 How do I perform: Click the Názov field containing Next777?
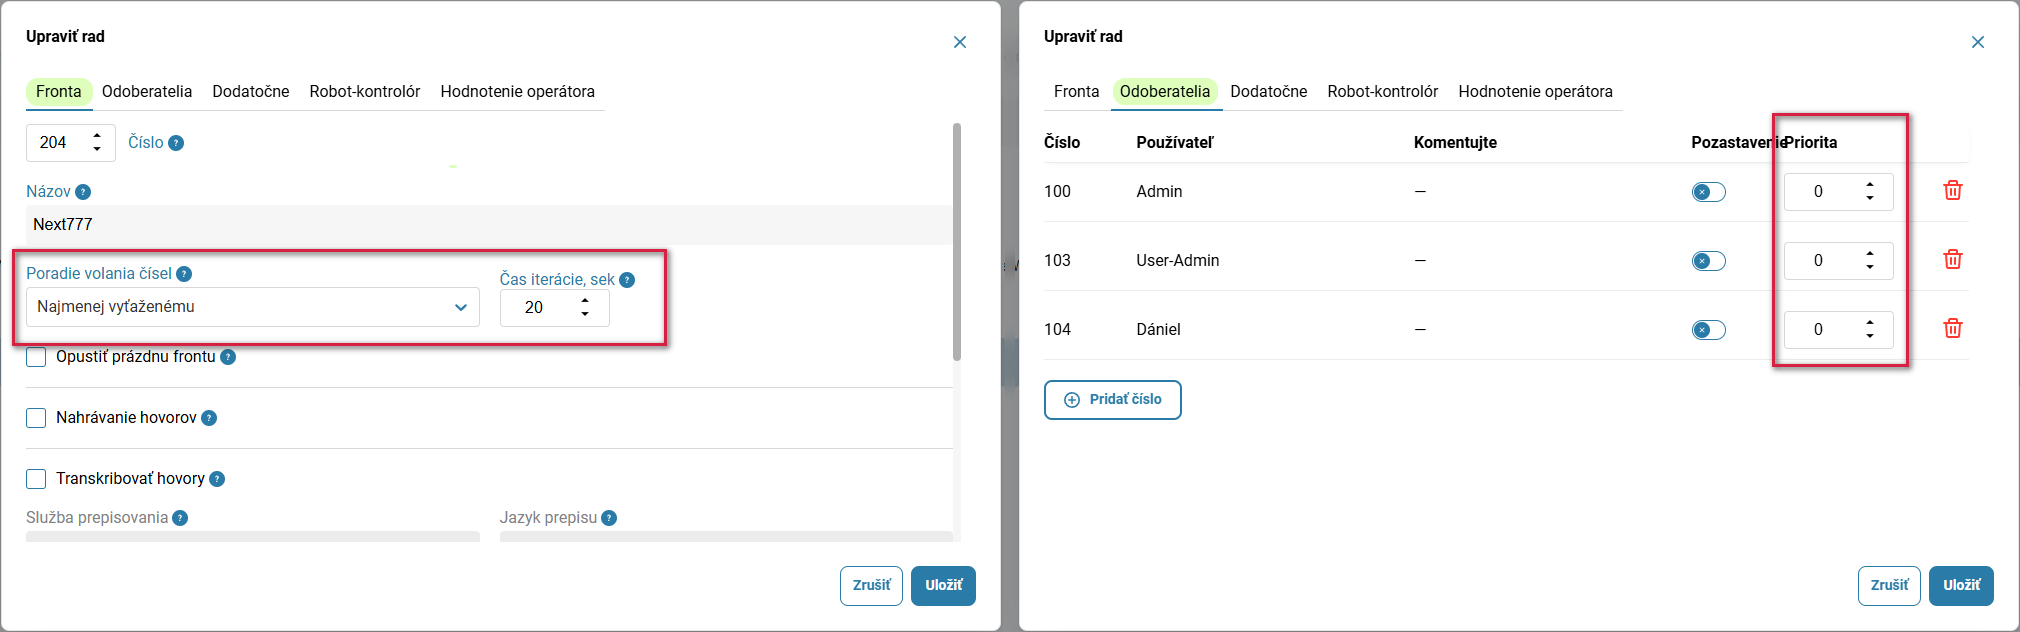(x=489, y=225)
